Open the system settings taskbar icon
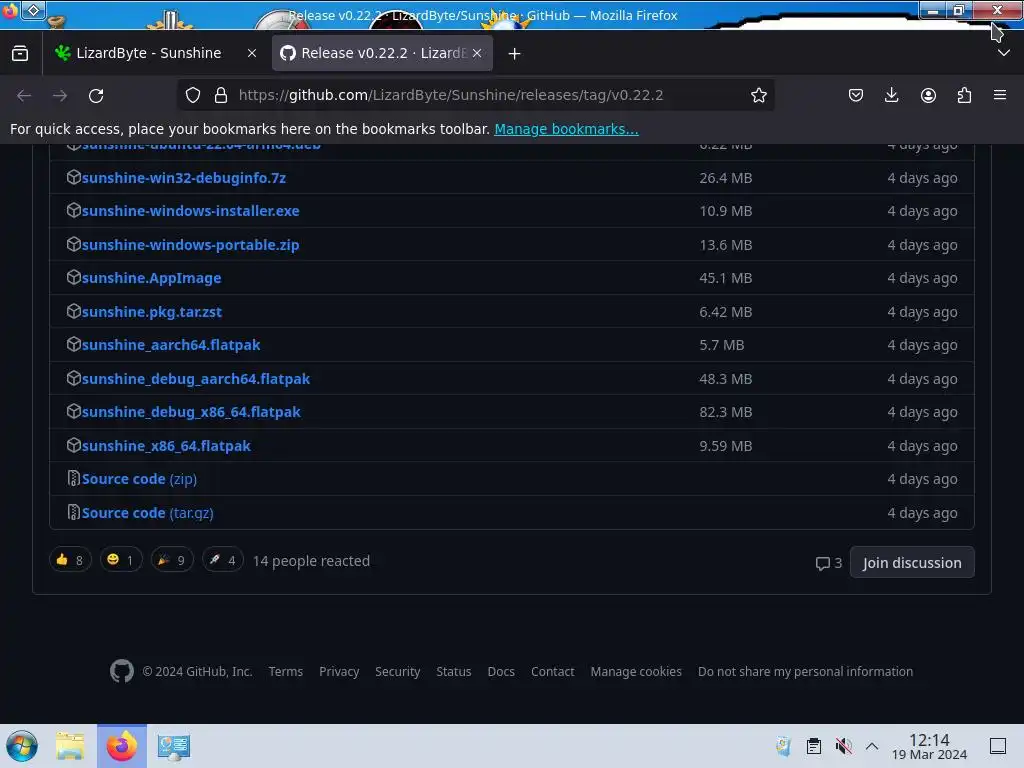The width and height of the screenshot is (1024, 768). coord(174,746)
